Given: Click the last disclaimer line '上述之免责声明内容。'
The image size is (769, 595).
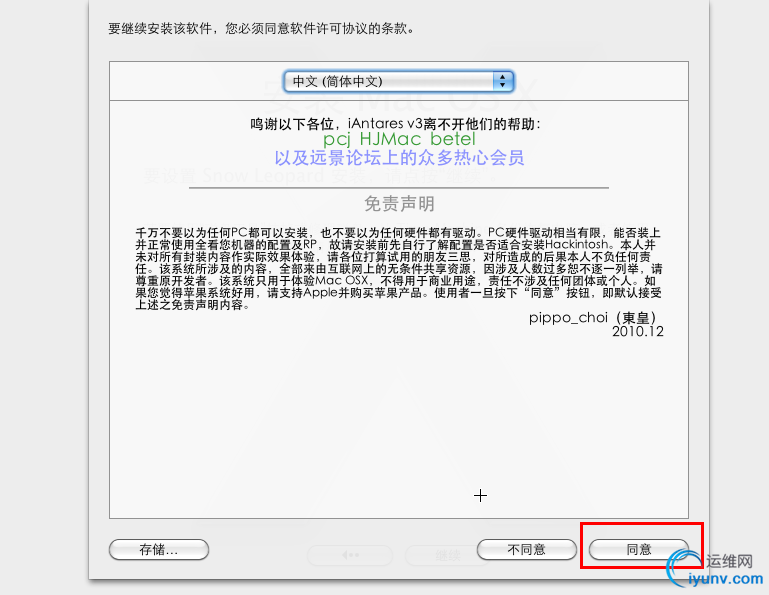Looking at the screenshot, I should (x=194, y=305).
